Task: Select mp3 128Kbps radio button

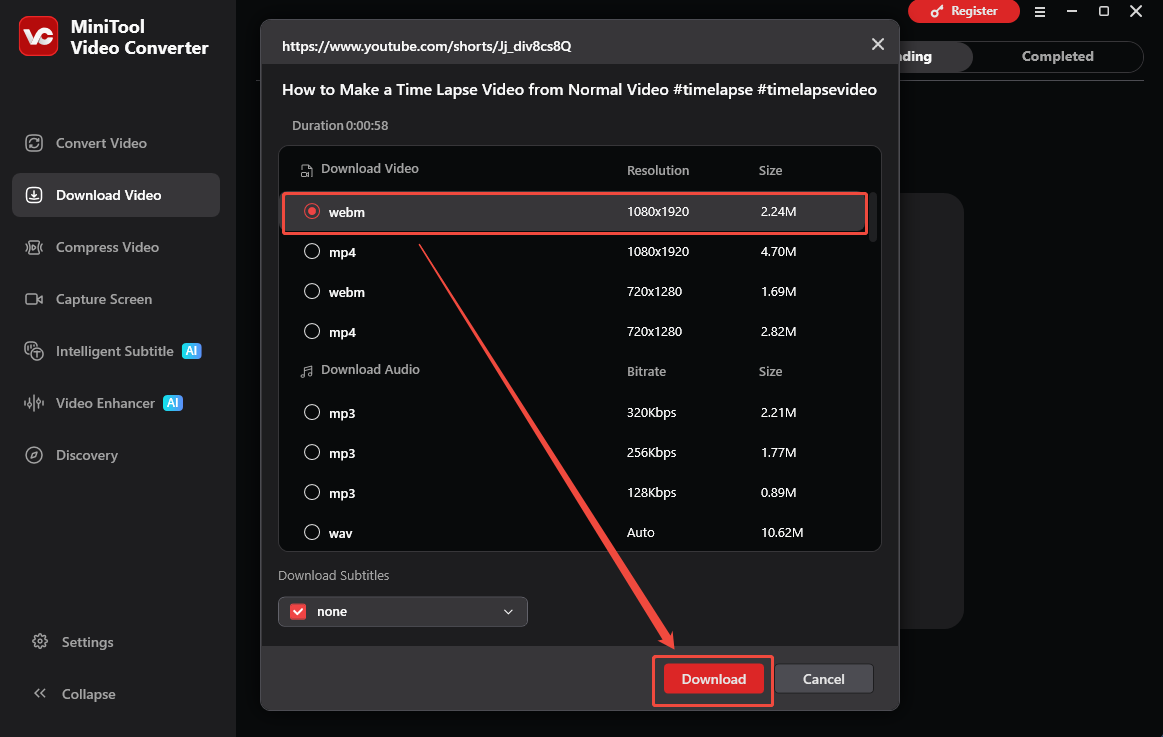Action: [x=312, y=492]
